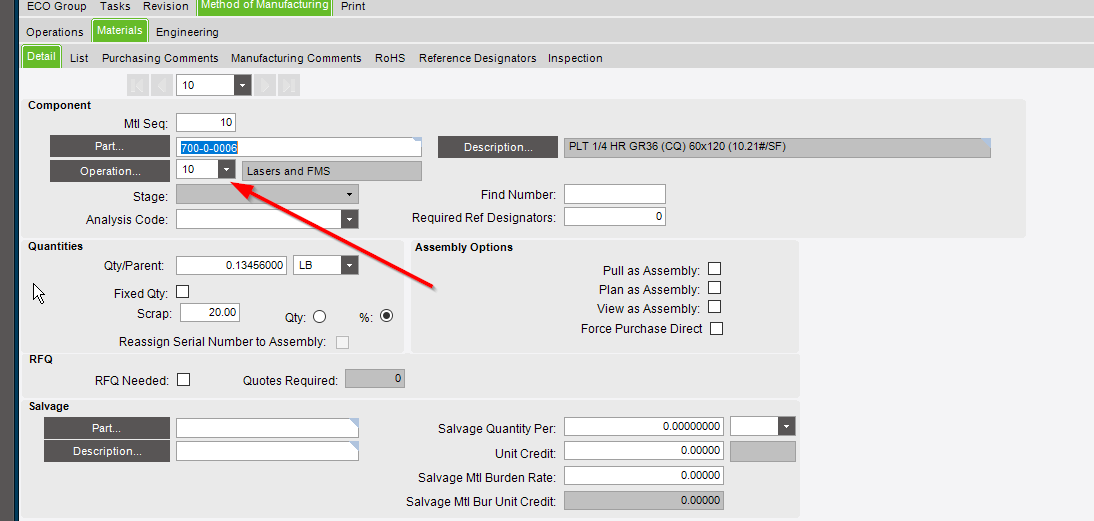The width and height of the screenshot is (1094, 521).
Task: Click Salvage Mtl Burden Rate field
Action: tap(644, 476)
